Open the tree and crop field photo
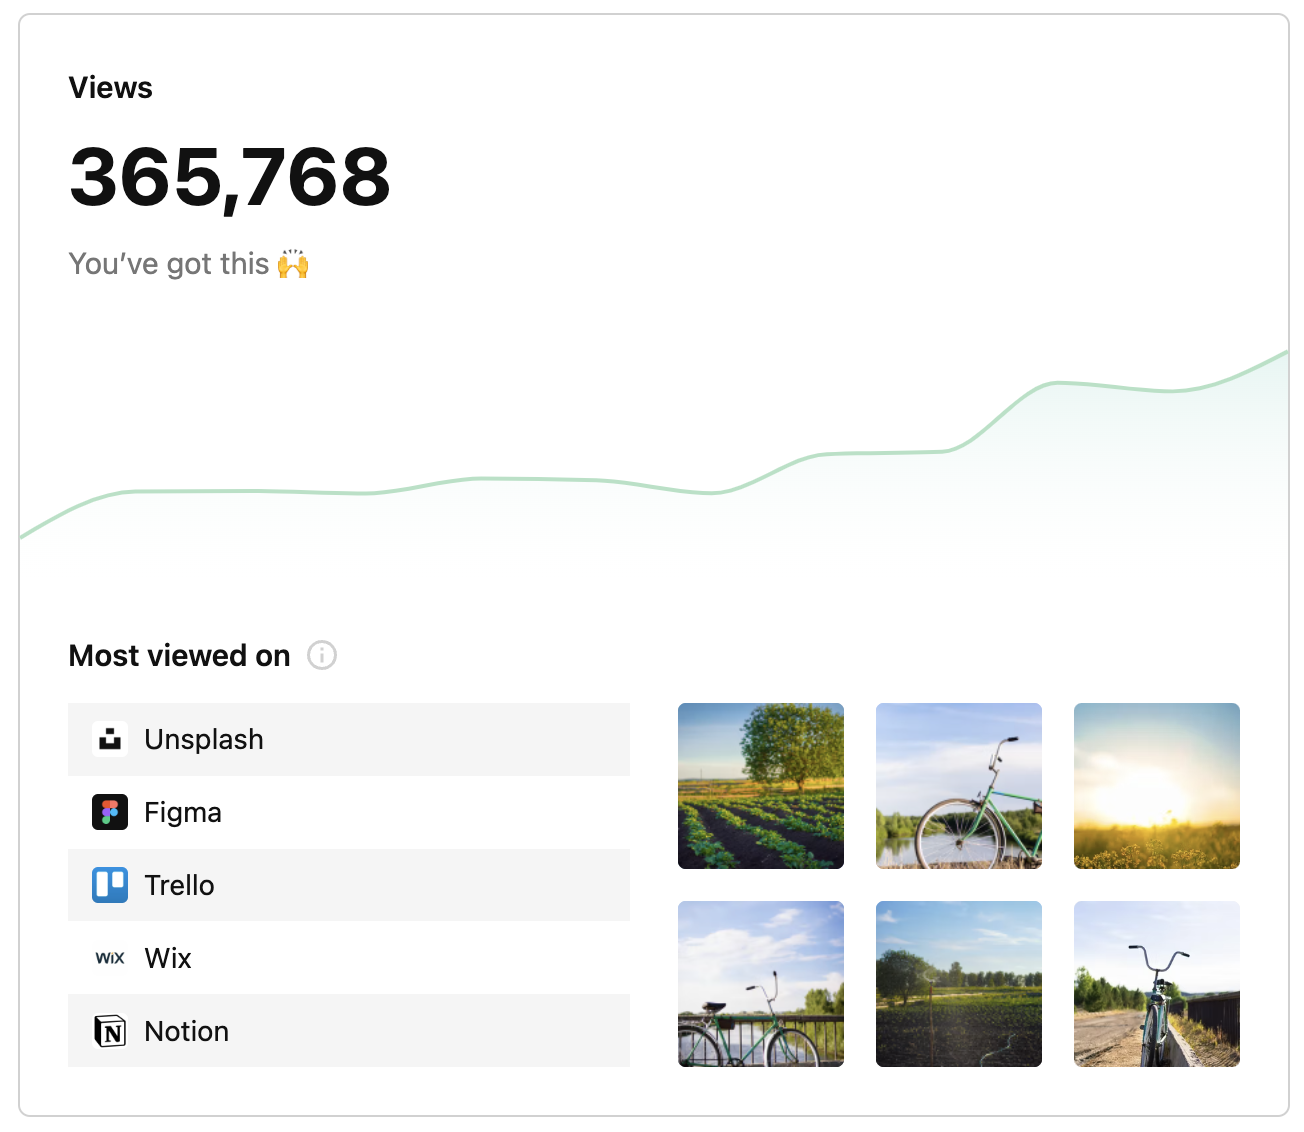 761,786
